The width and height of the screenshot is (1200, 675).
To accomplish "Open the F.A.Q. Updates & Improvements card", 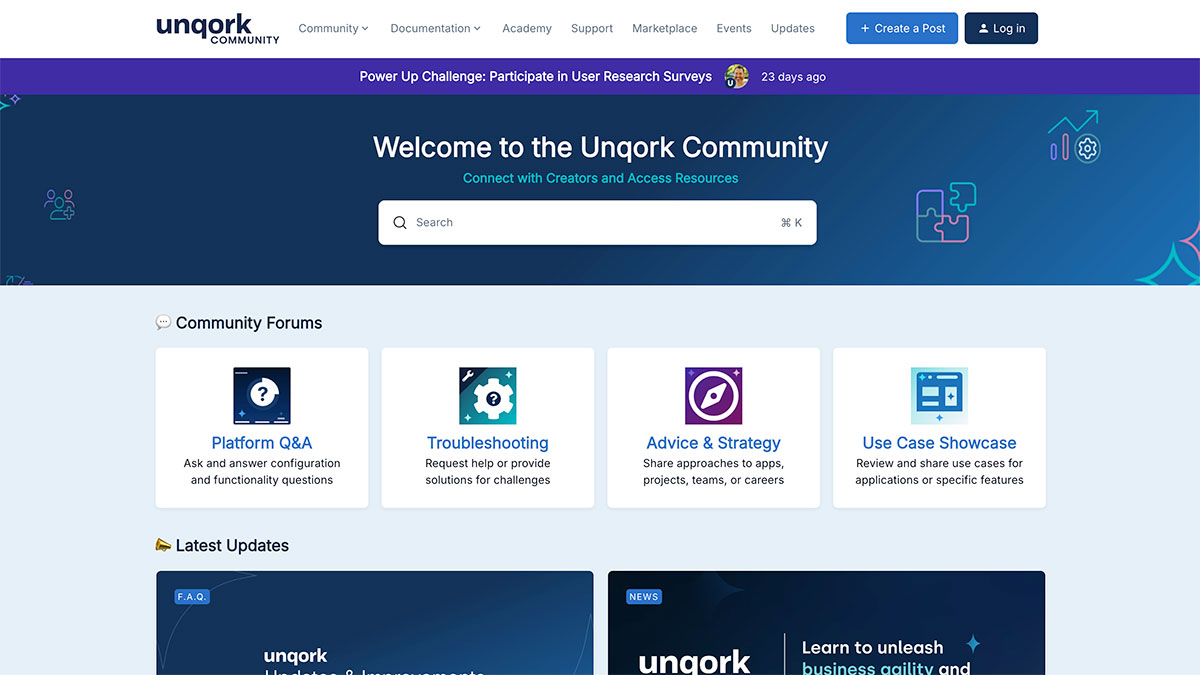I will [x=374, y=623].
